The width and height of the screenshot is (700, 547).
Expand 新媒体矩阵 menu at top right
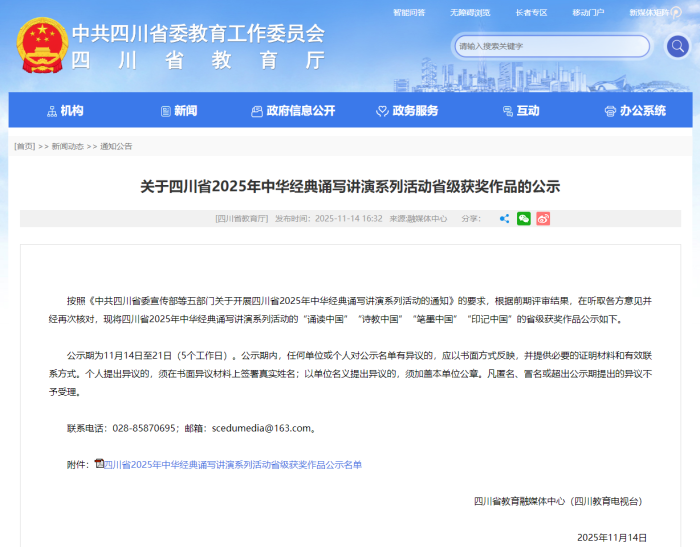(650, 13)
